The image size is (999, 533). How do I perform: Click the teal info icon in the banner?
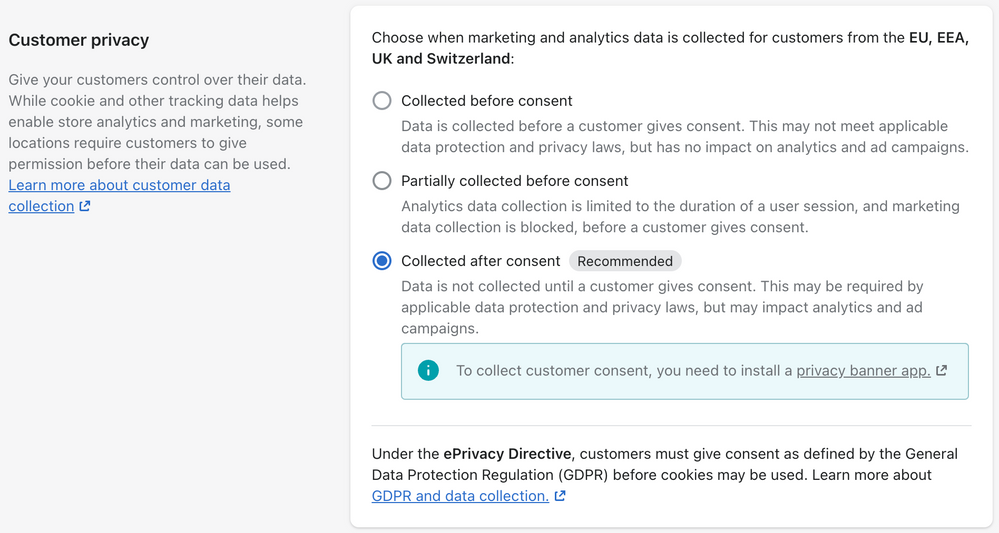(x=428, y=371)
